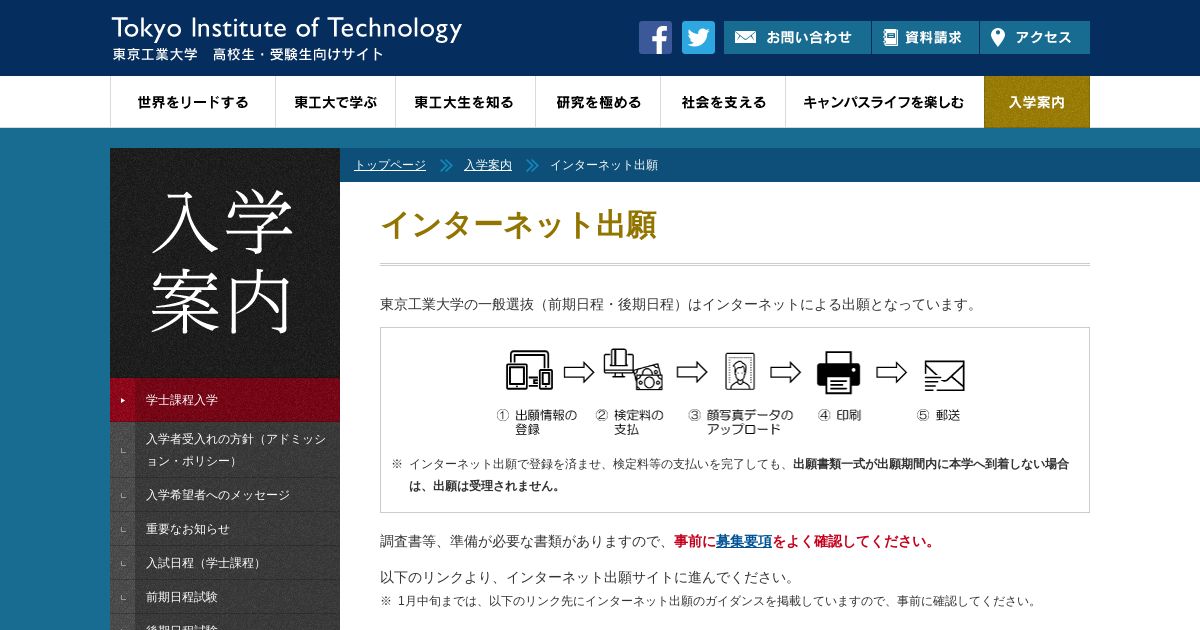Screen dimensions: 1200x630
Task: Select the 入学案内 navigation tab
Action: click(x=1037, y=102)
